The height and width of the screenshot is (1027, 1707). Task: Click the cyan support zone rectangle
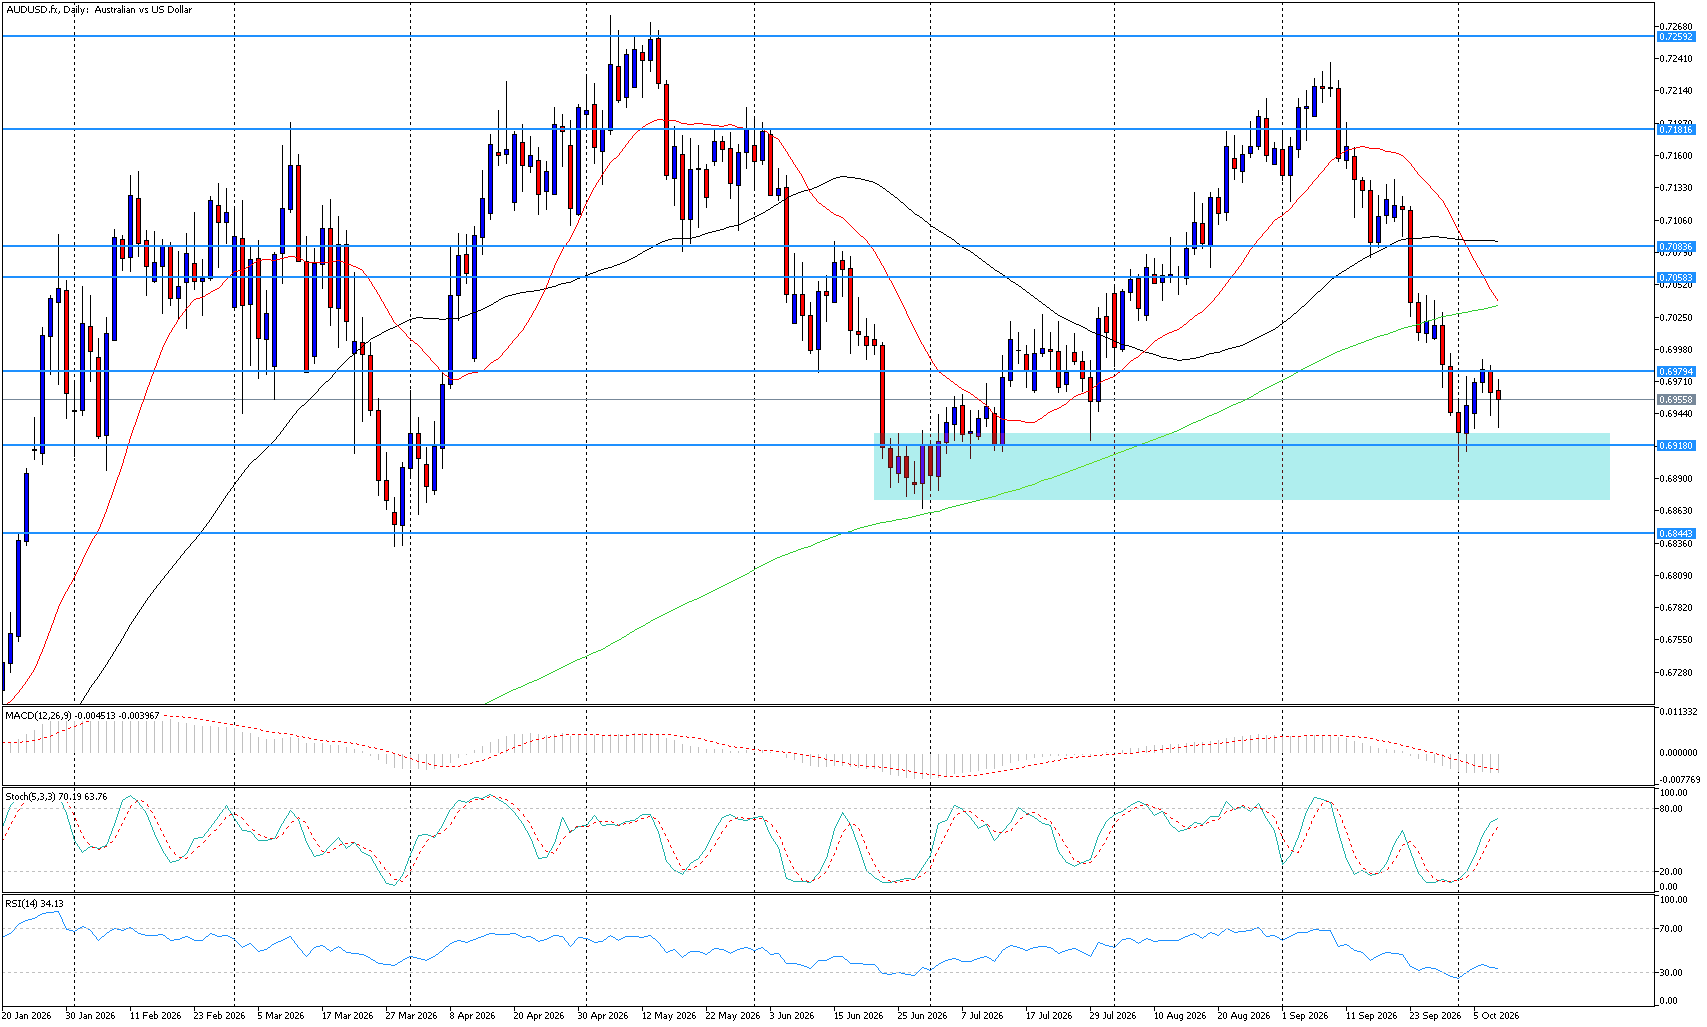(1242, 467)
